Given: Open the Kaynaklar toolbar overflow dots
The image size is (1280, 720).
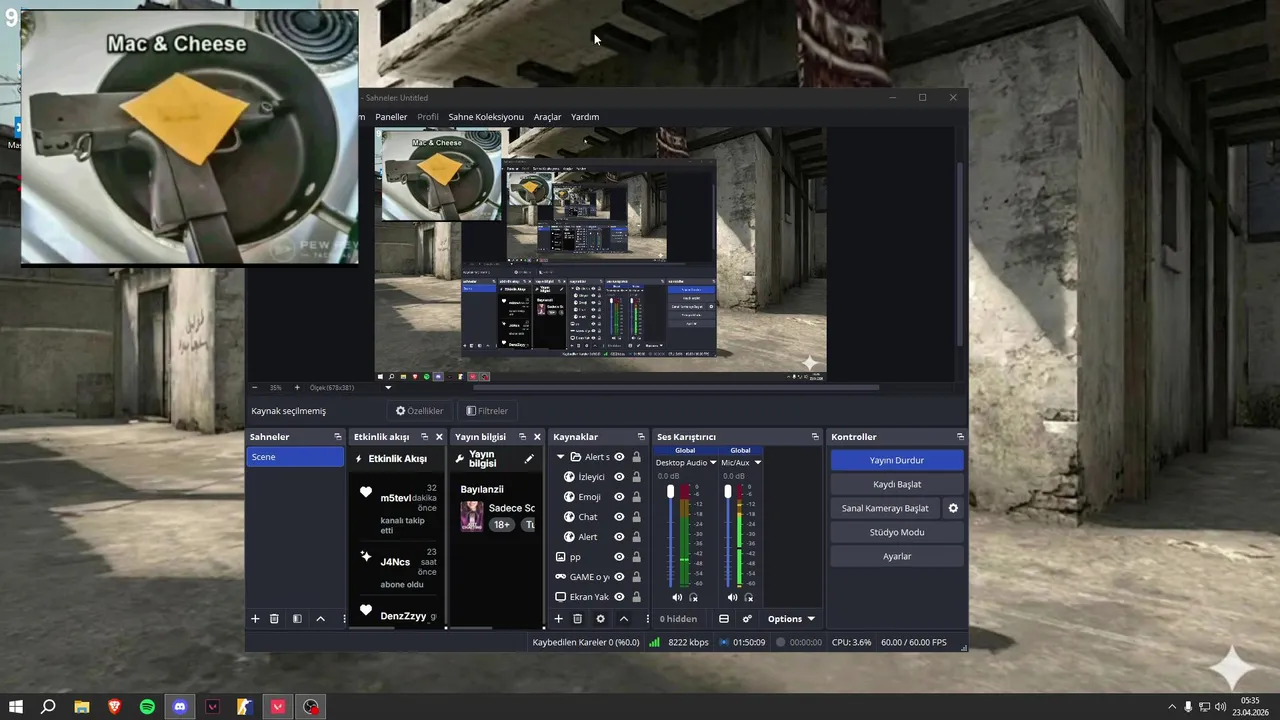Looking at the screenshot, I should point(647,619).
